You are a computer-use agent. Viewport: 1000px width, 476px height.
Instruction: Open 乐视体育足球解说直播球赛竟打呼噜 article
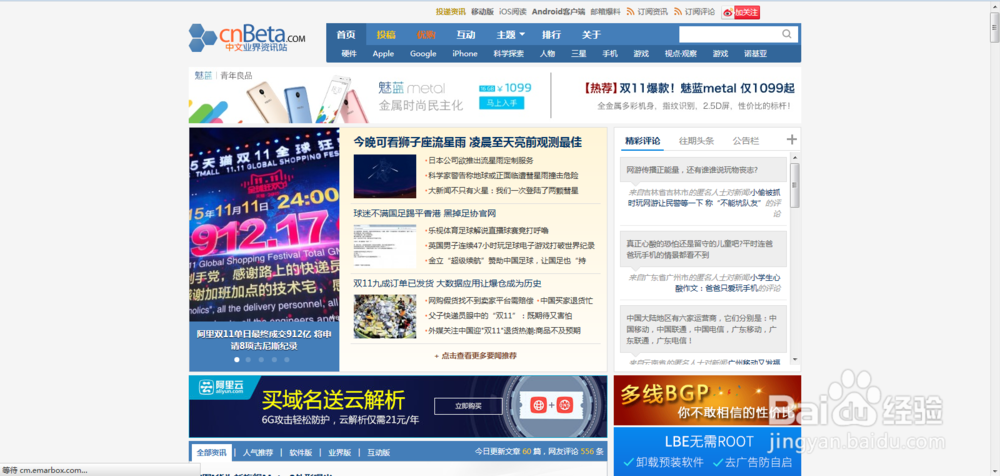click(488, 230)
